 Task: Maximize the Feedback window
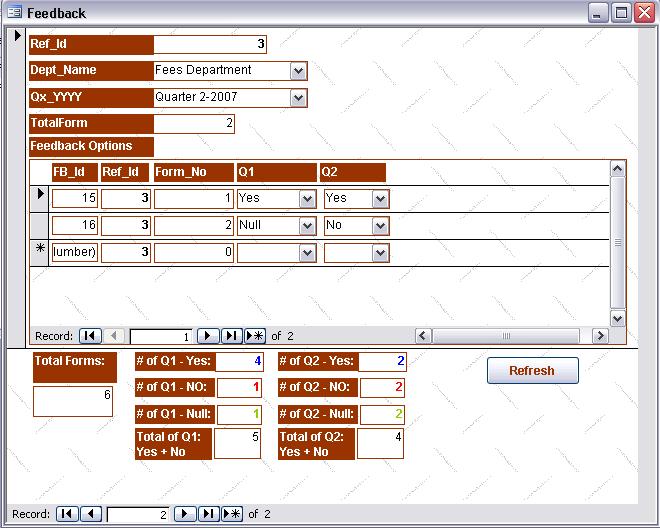(x=621, y=13)
